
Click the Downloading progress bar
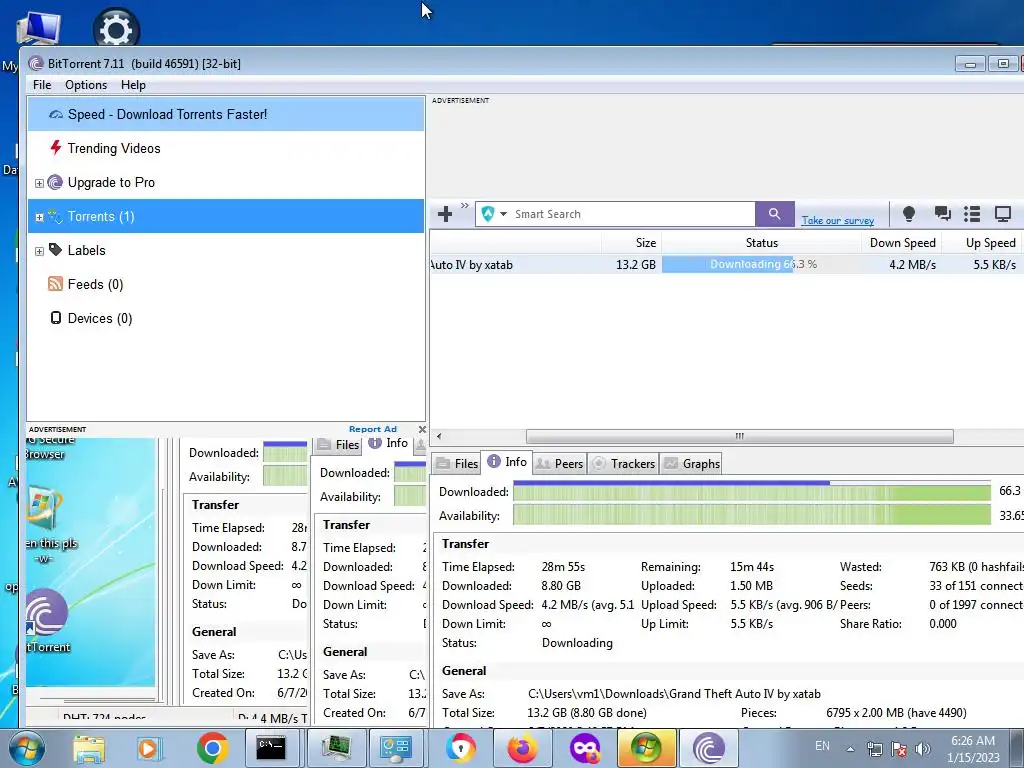point(761,264)
